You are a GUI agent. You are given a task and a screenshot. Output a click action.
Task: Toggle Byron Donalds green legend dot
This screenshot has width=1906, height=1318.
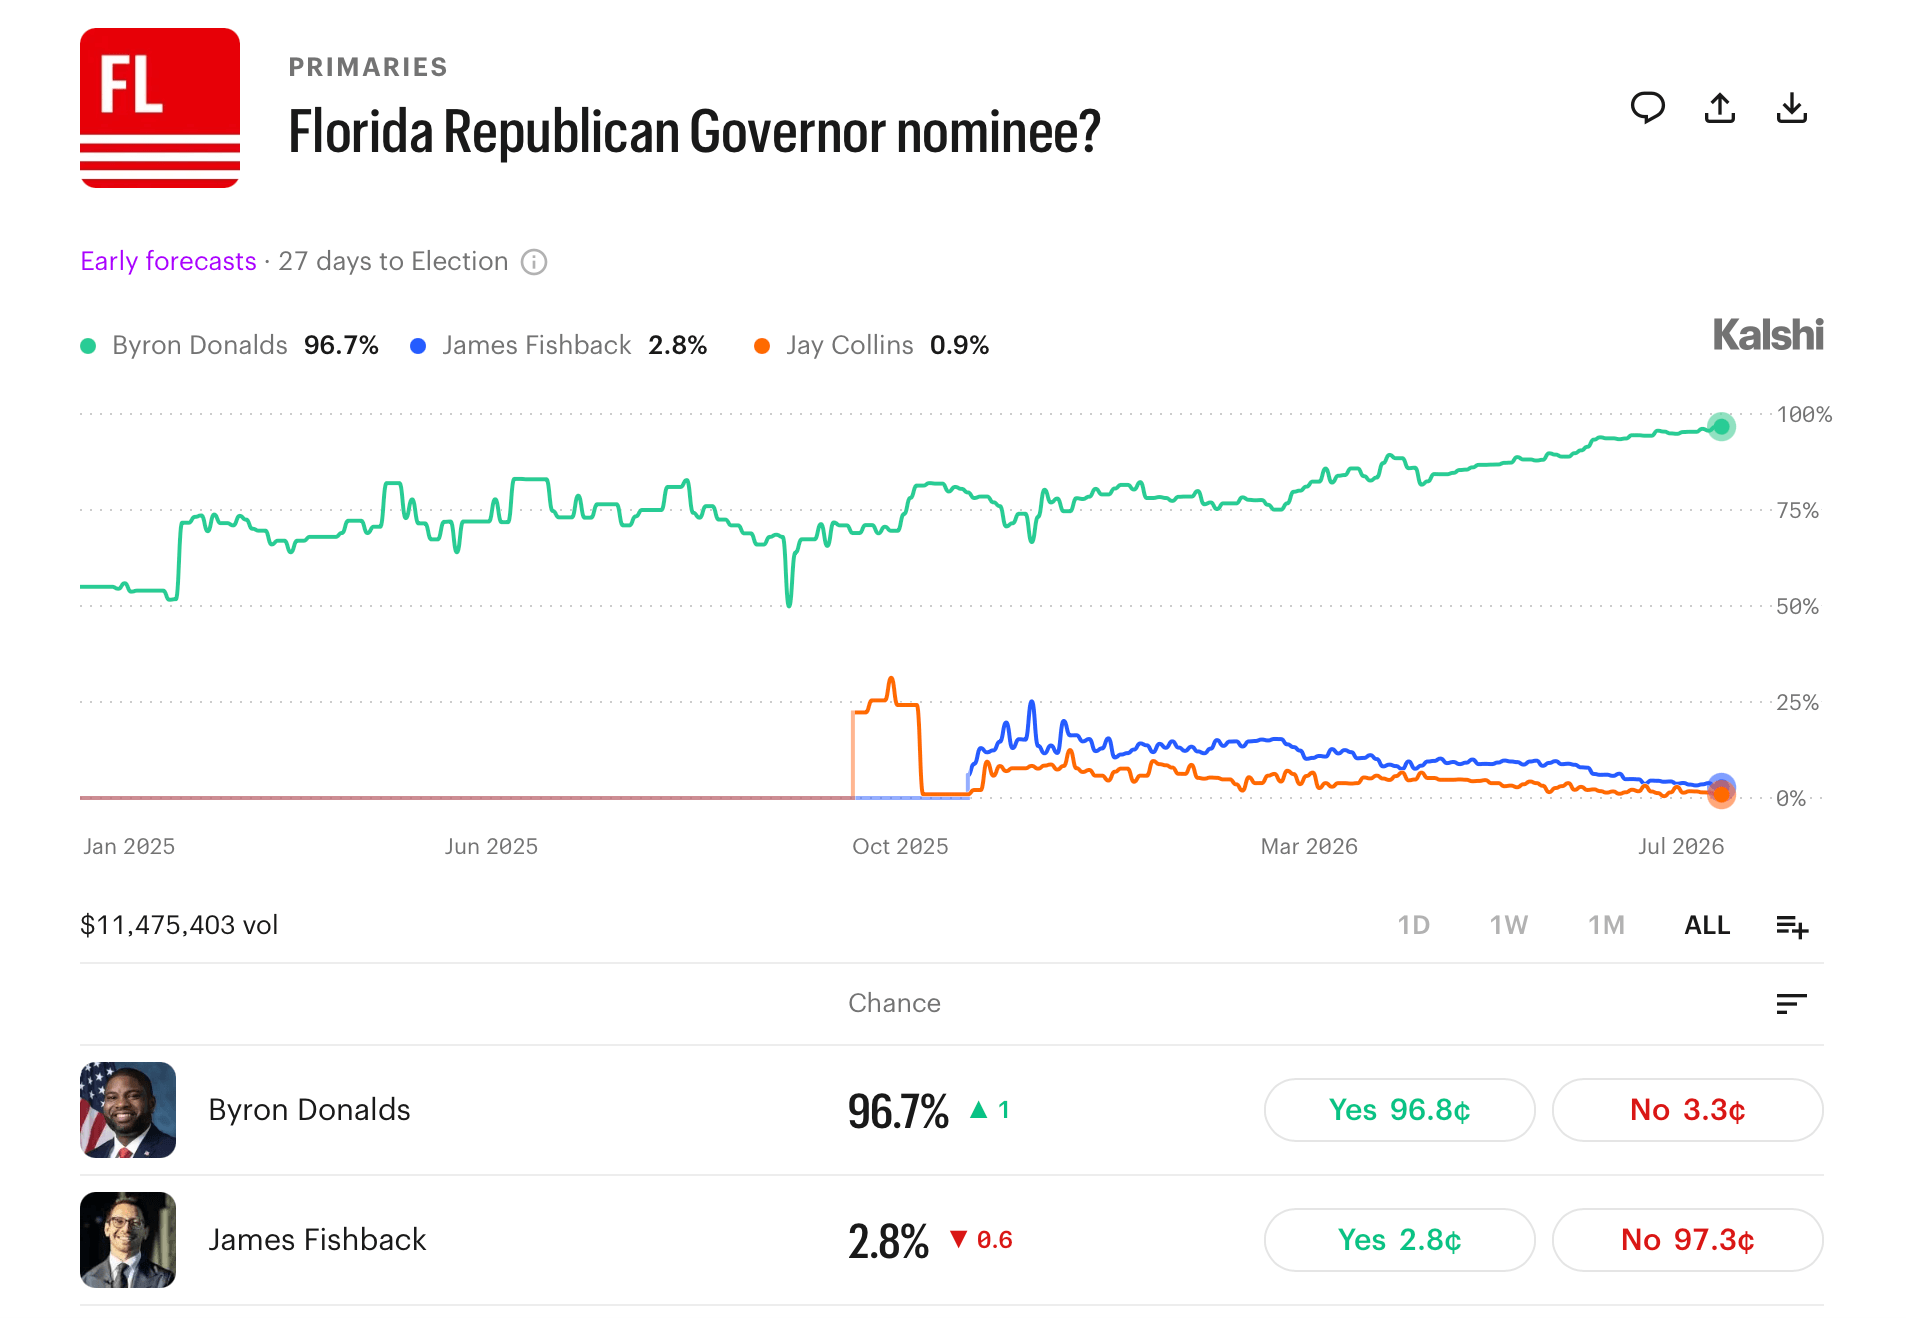click(88, 346)
